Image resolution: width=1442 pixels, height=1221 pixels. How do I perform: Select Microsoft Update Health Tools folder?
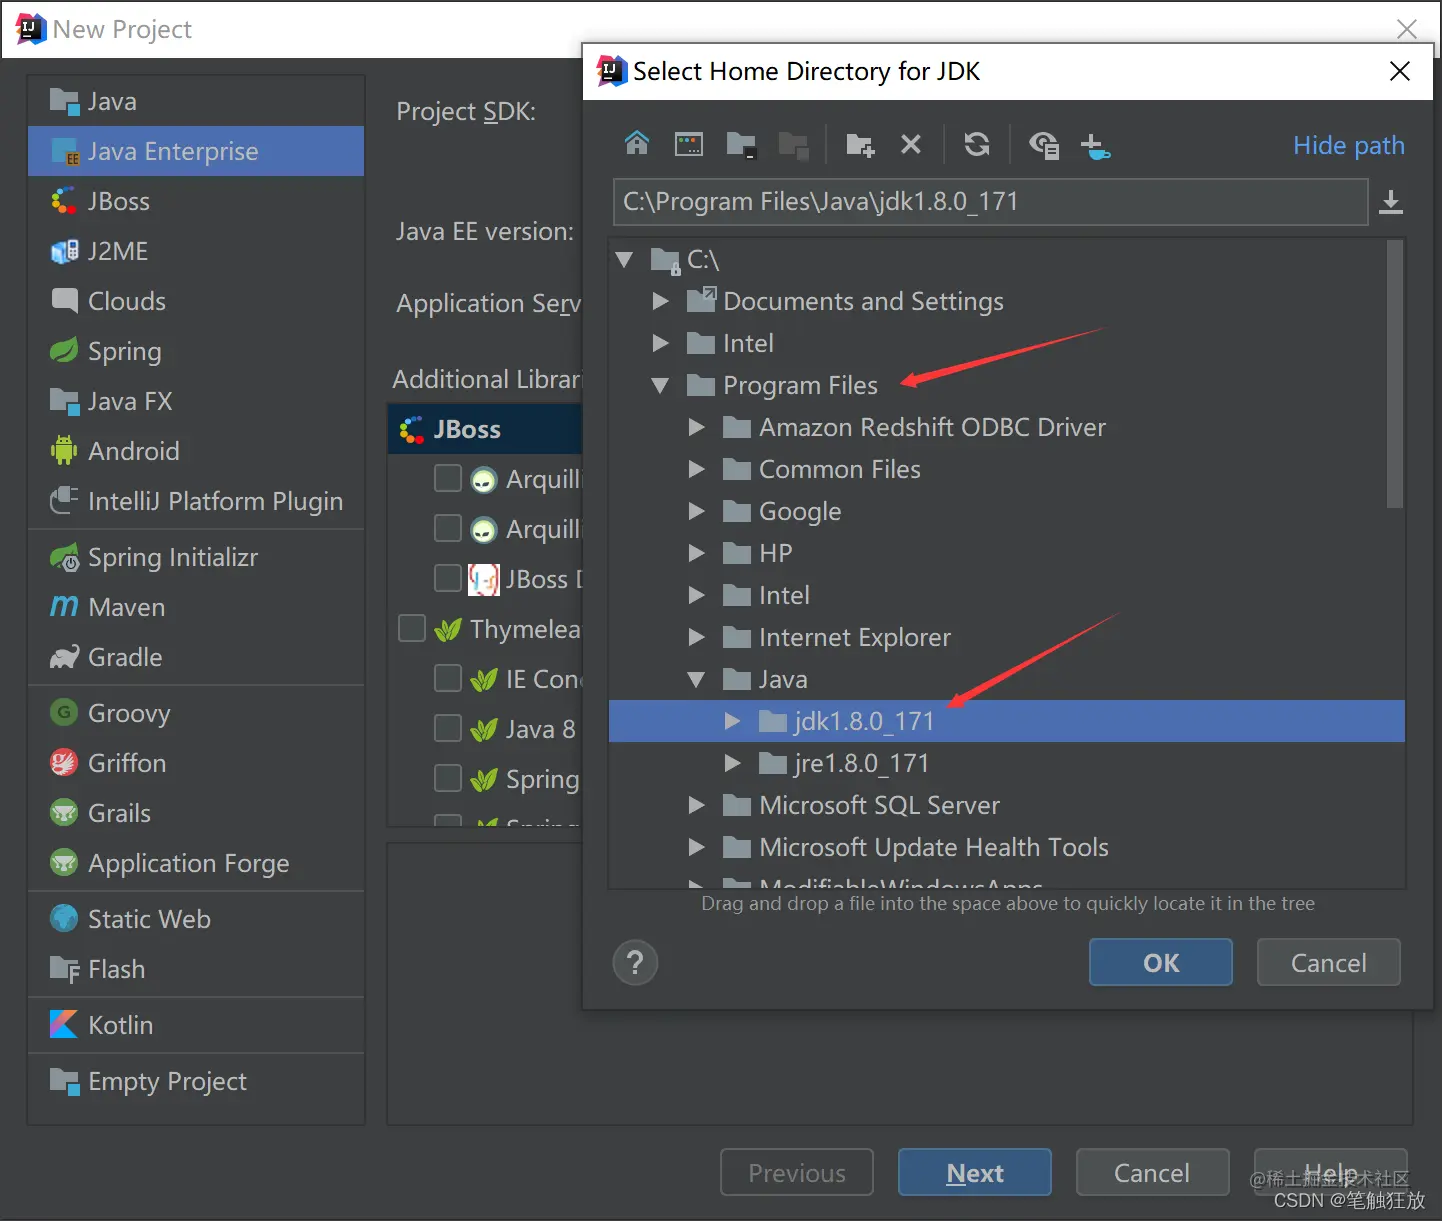(1007, 847)
